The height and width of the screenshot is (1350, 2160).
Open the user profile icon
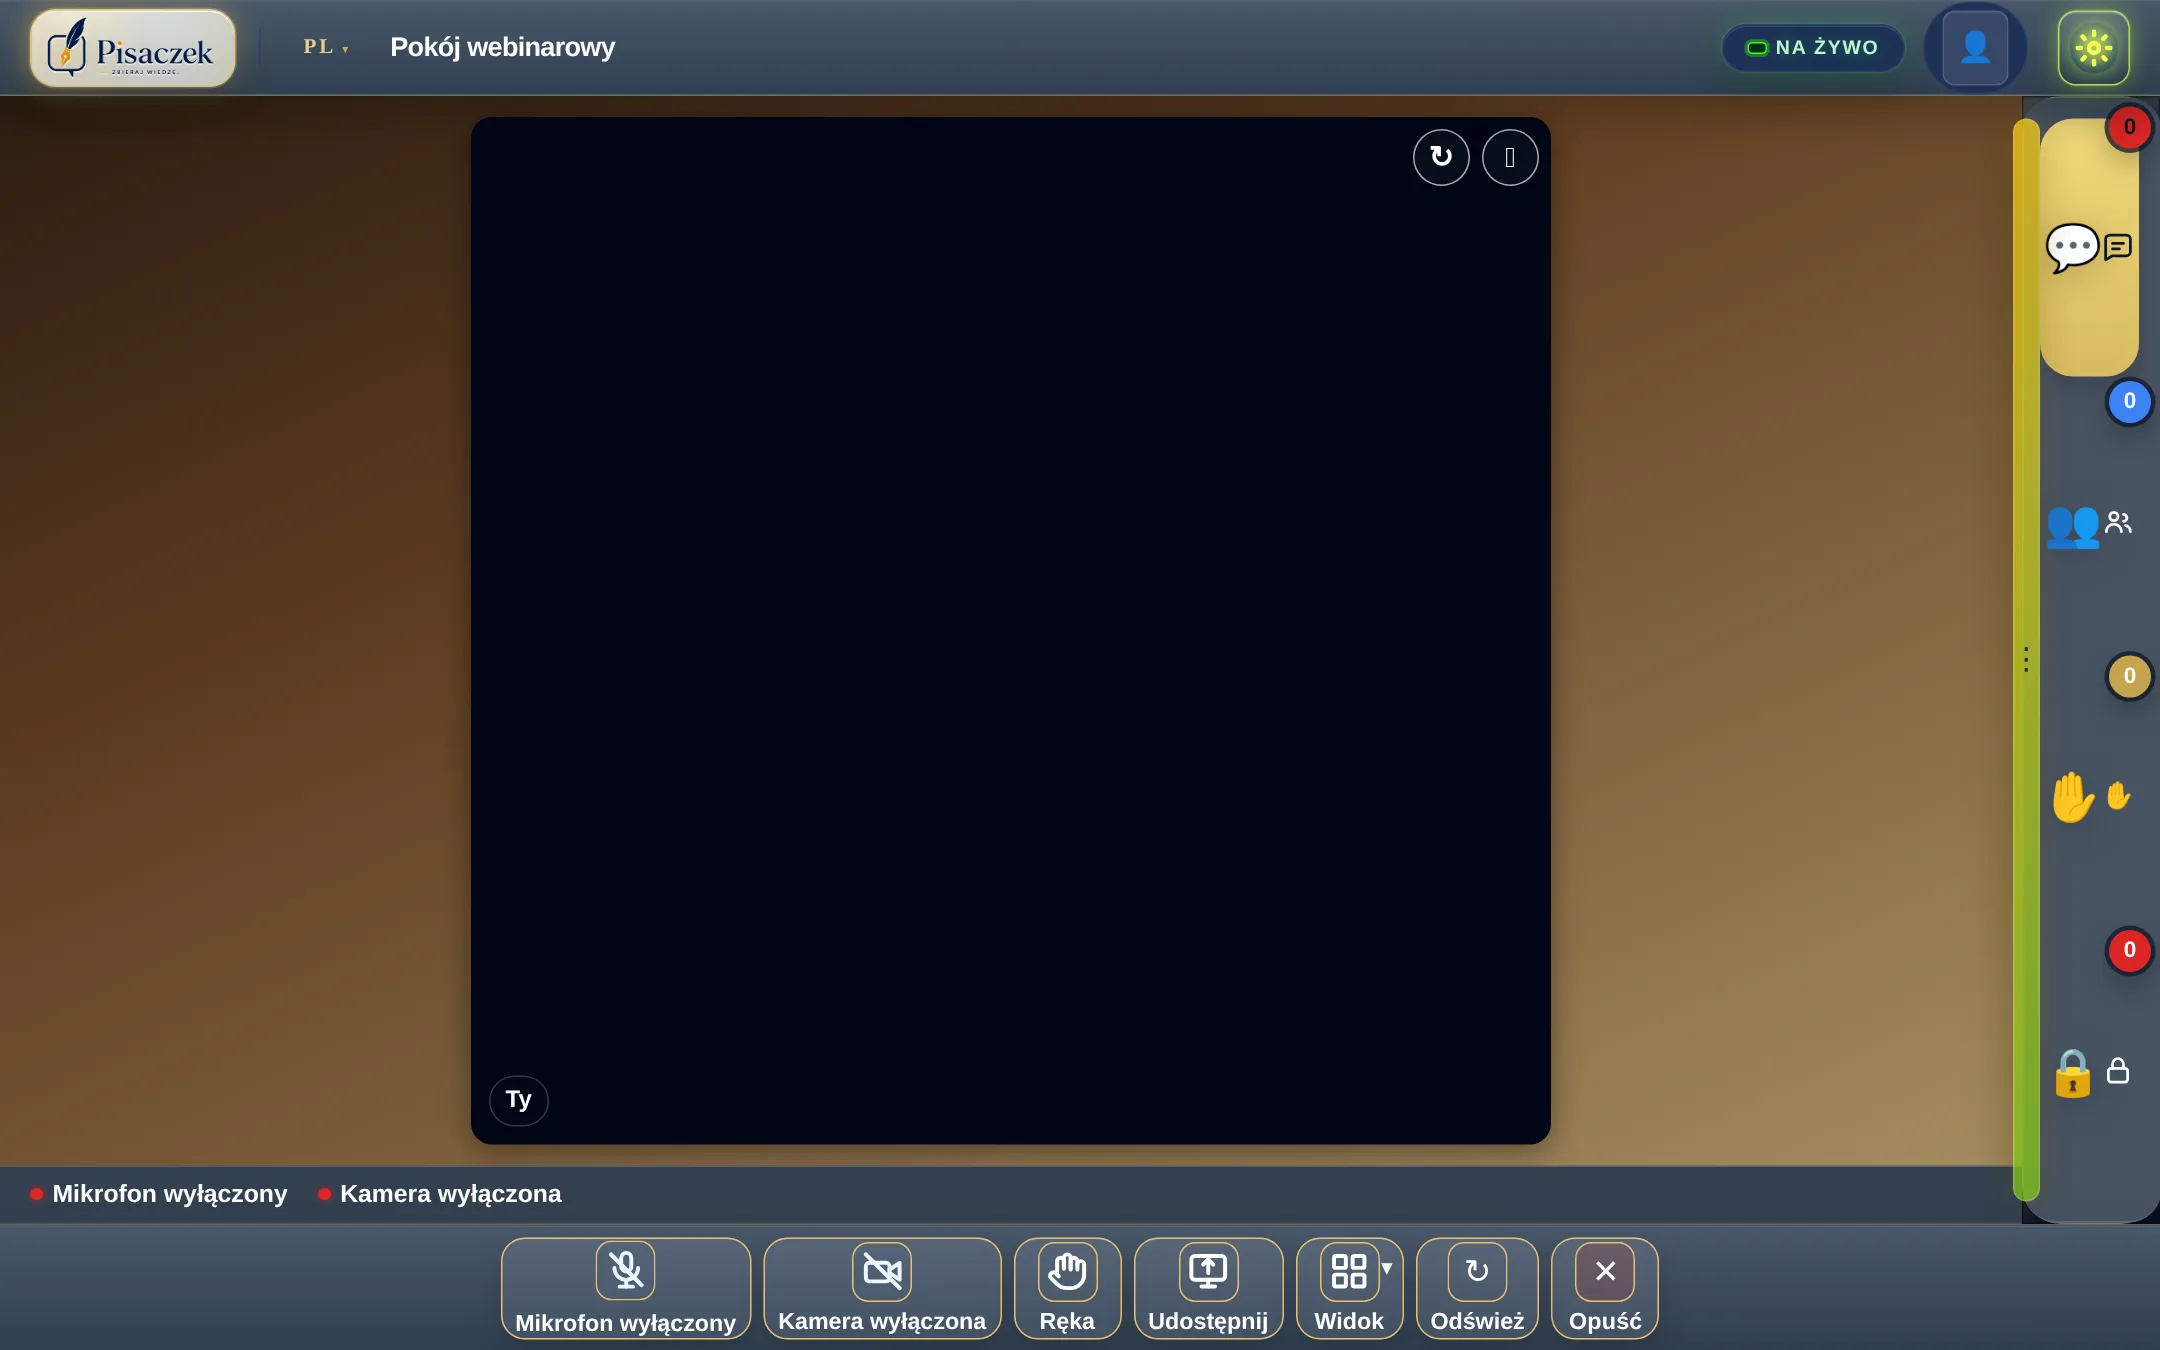coord(1975,47)
